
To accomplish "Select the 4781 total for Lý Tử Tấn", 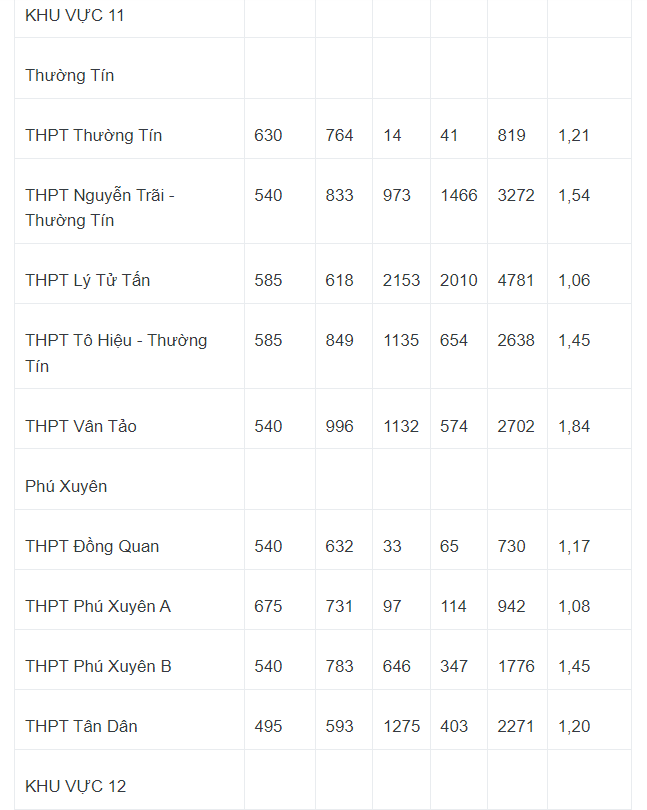I will click(x=516, y=280).
